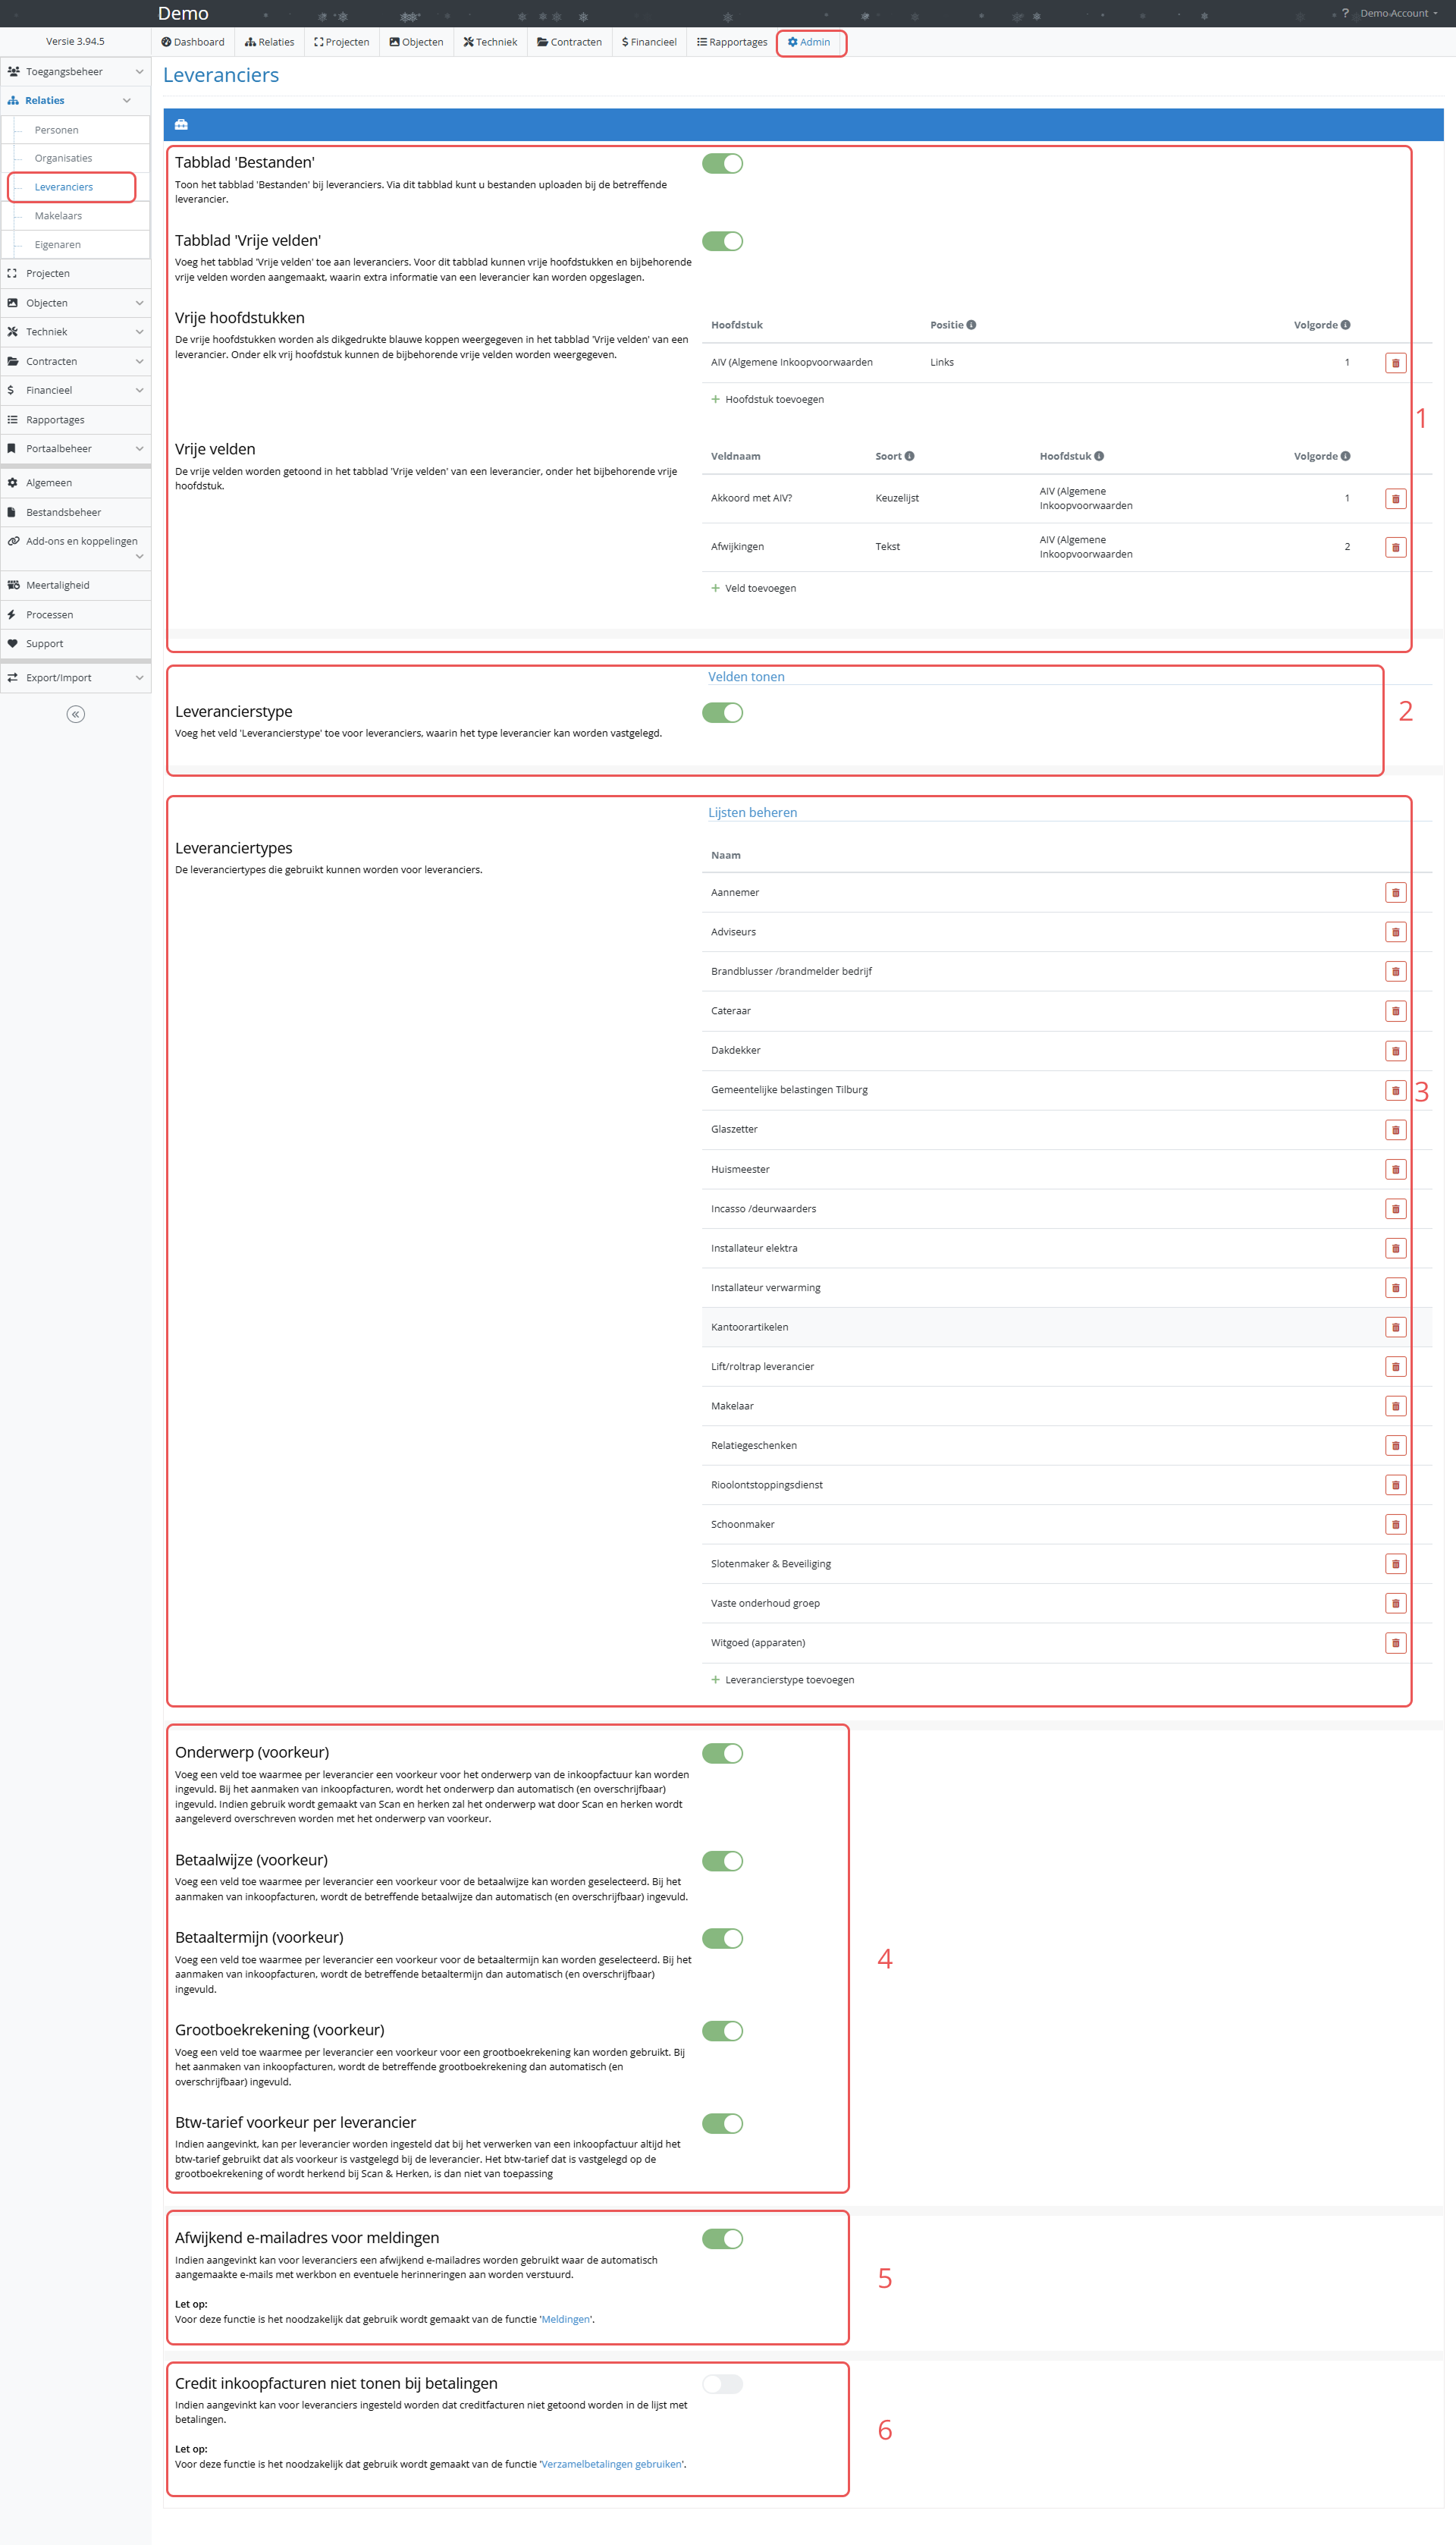
Task: Open the Rapportages top navigation tab
Action: click(x=732, y=42)
